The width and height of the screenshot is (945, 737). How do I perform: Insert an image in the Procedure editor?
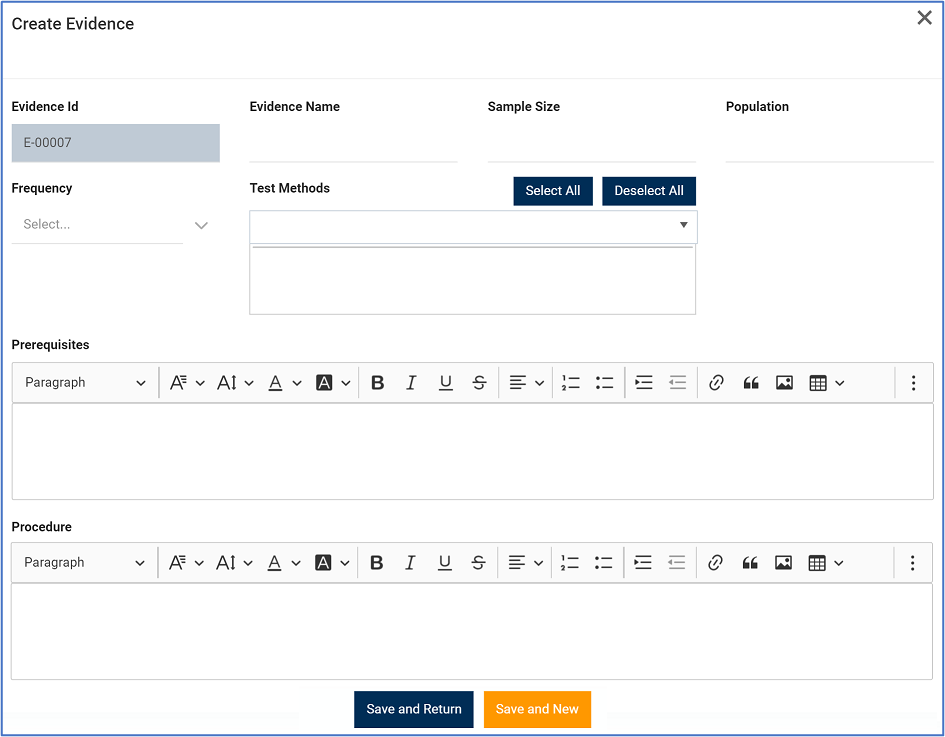coord(783,562)
